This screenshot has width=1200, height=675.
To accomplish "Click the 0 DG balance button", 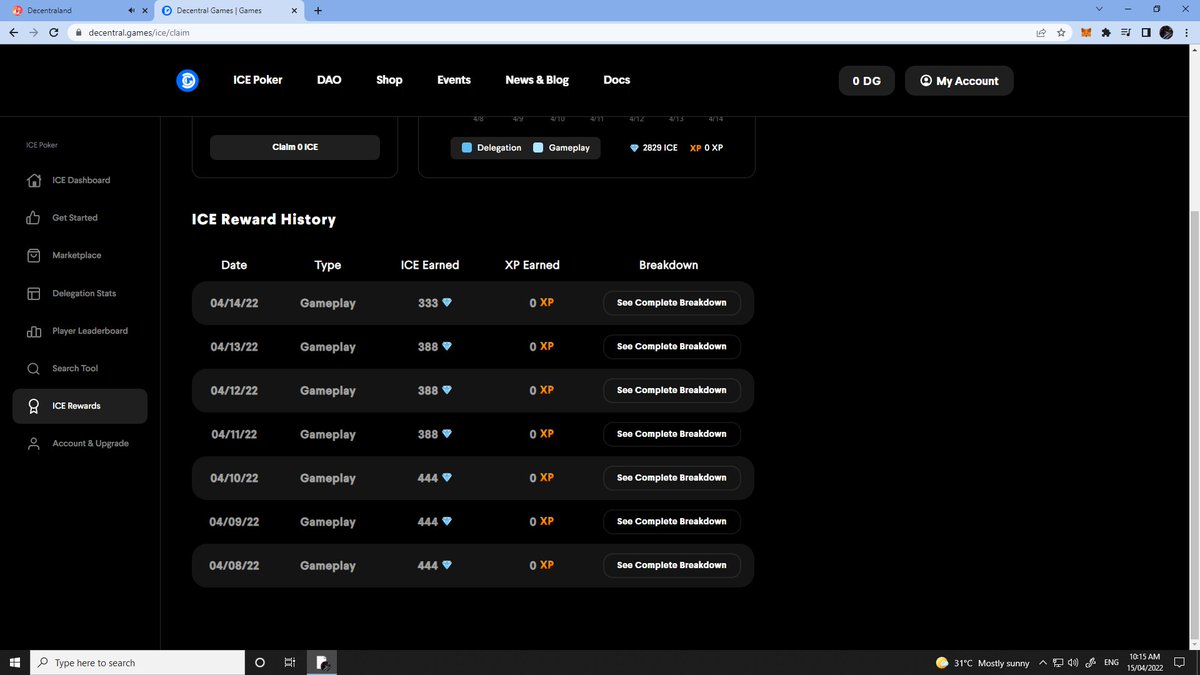I will tap(866, 81).
